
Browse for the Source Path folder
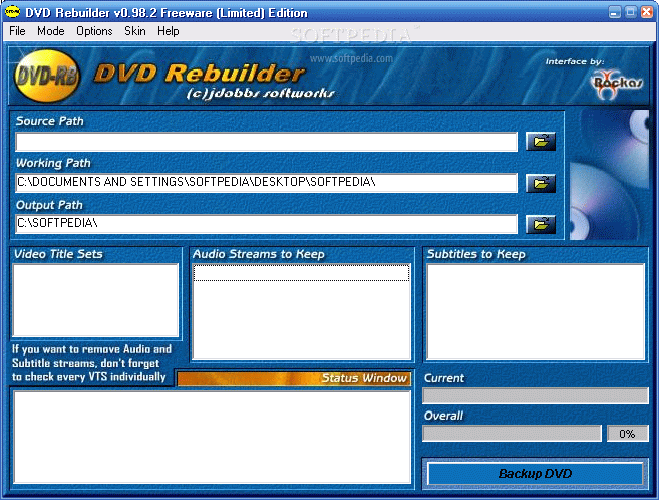(x=541, y=142)
